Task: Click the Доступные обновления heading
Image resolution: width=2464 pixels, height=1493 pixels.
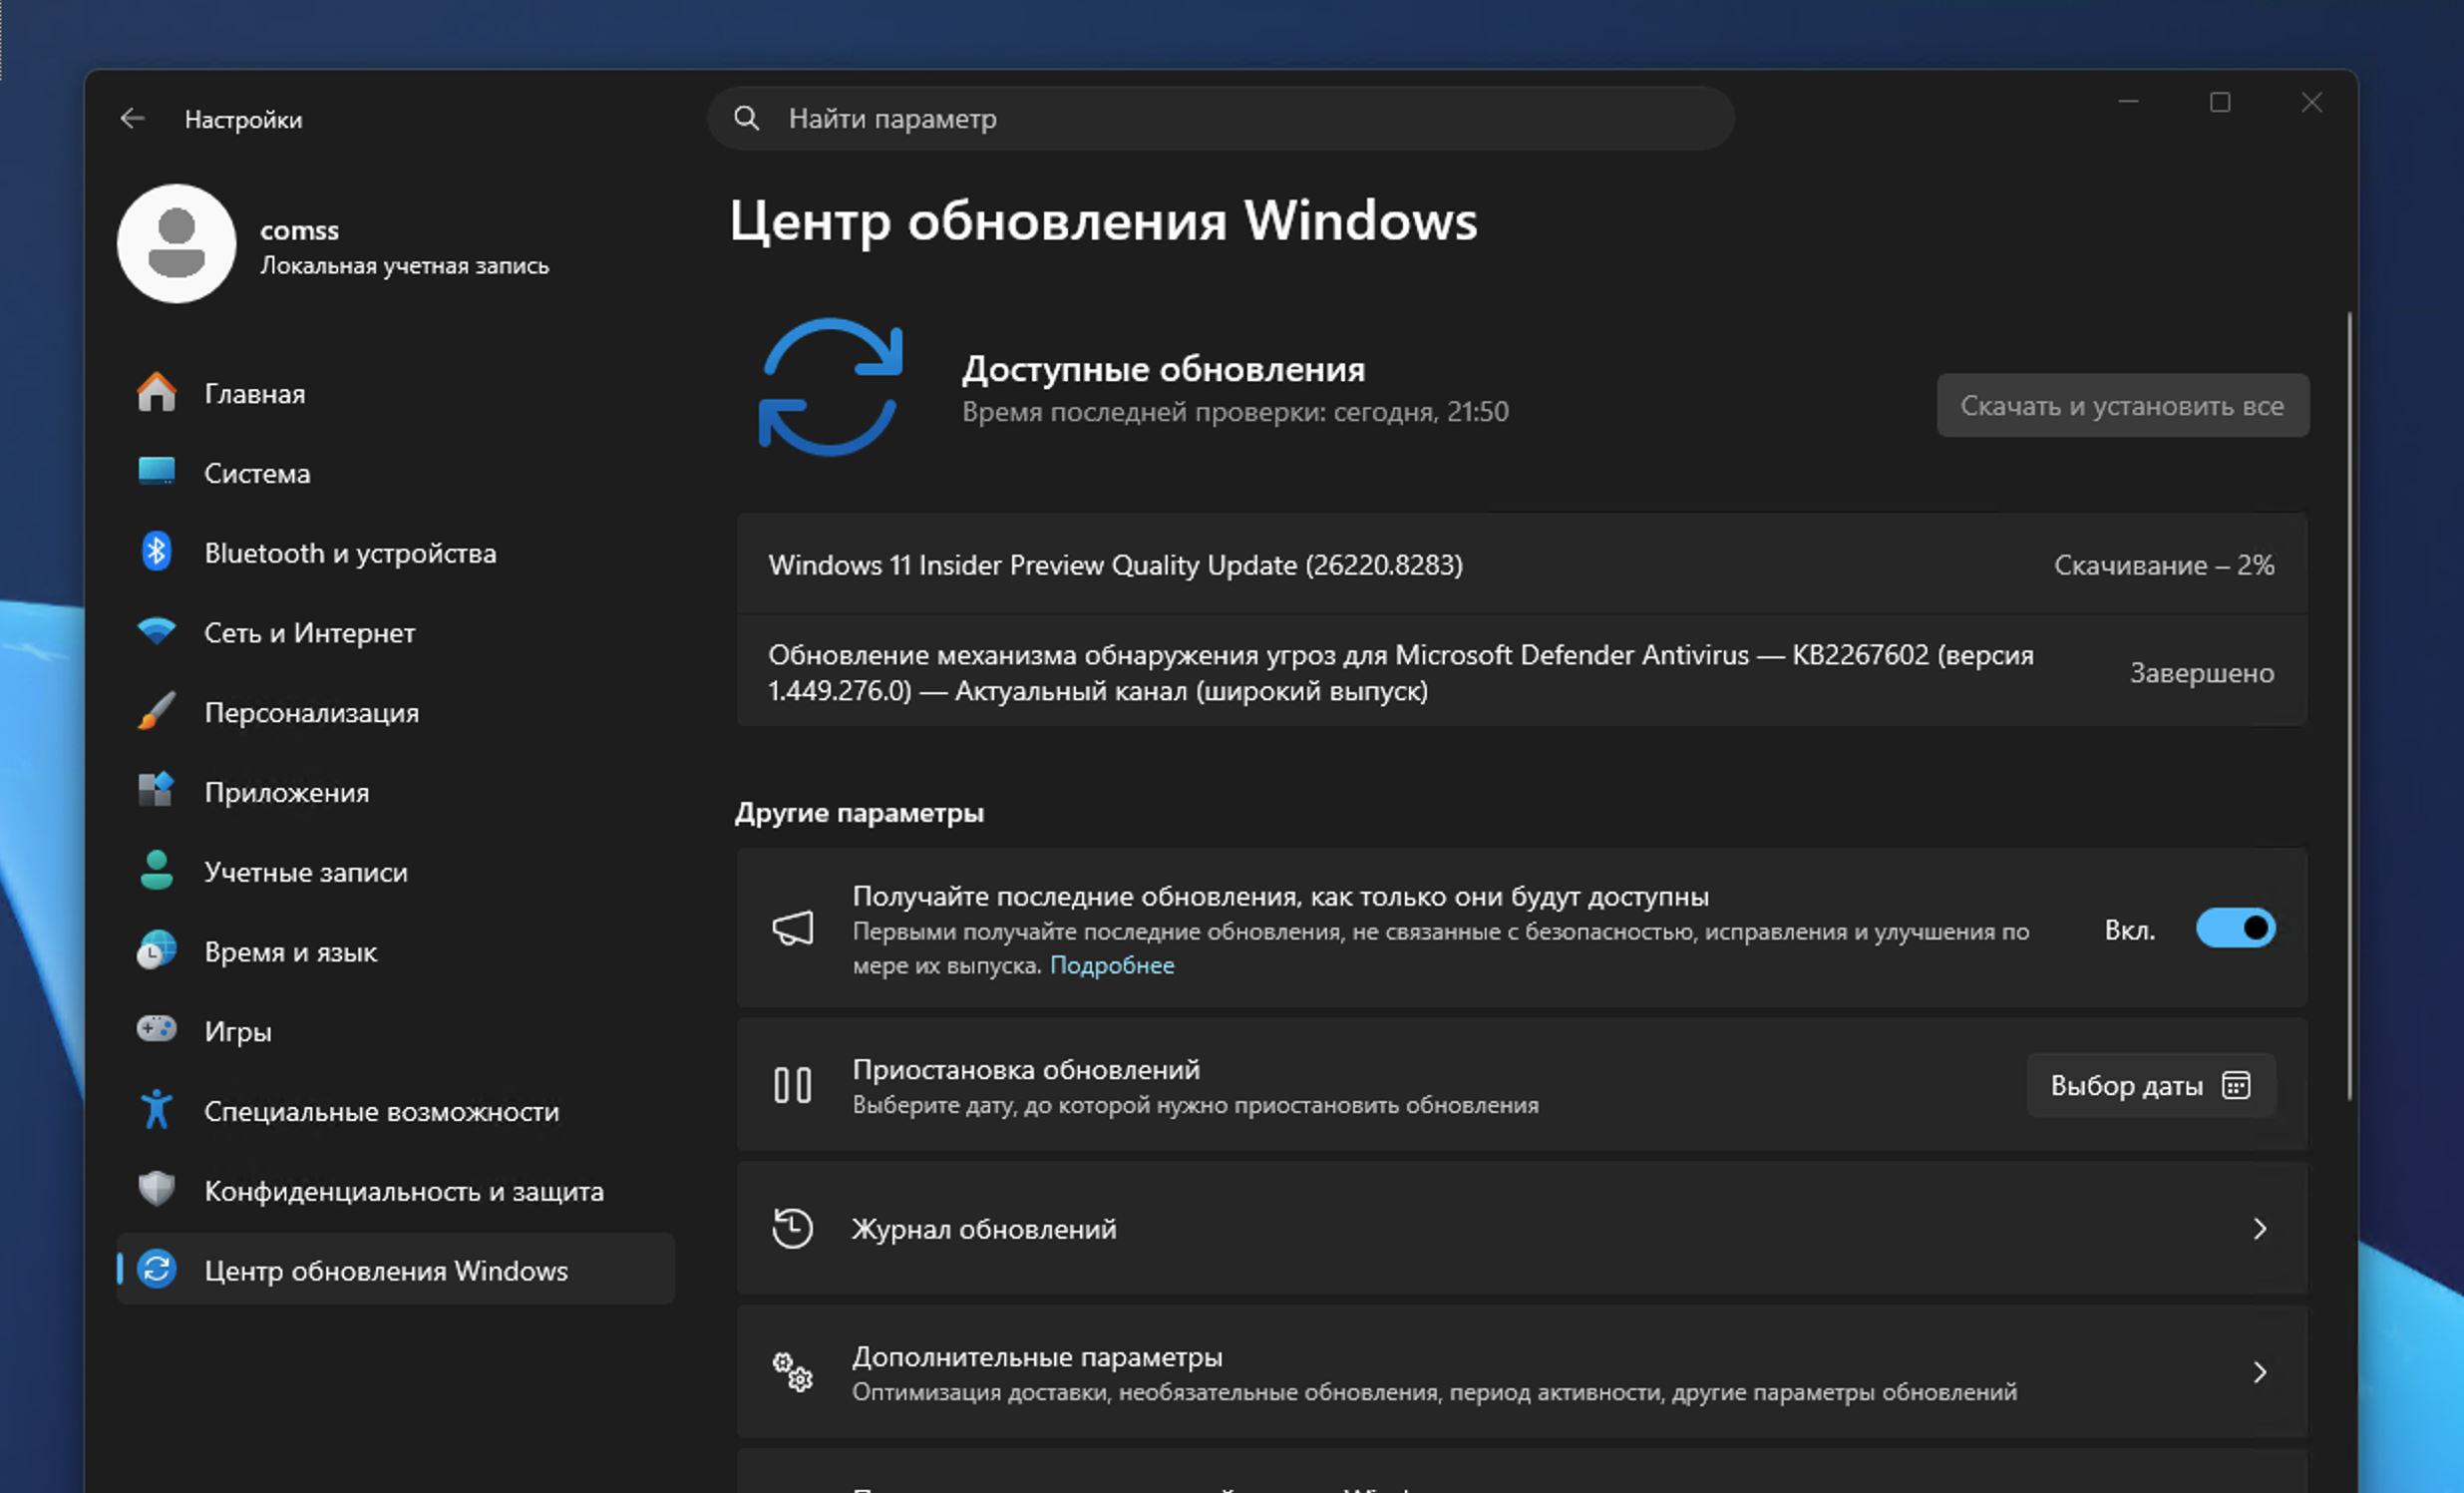Action: click(x=1163, y=369)
